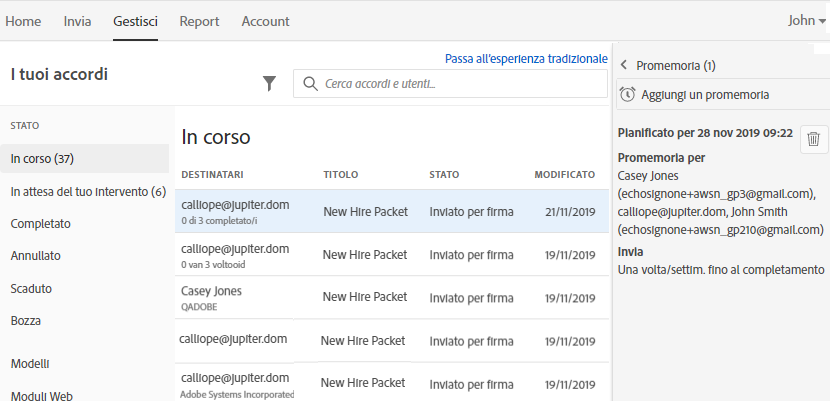This screenshot has height=401, width=830.
Task: Open the John user dropdown
Action: click(x=806, y=21)
